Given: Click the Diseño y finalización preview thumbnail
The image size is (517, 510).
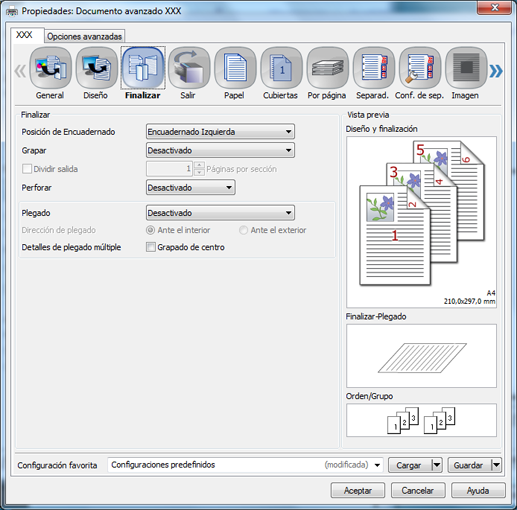Looking at the screenshot, I should [421, 222].
